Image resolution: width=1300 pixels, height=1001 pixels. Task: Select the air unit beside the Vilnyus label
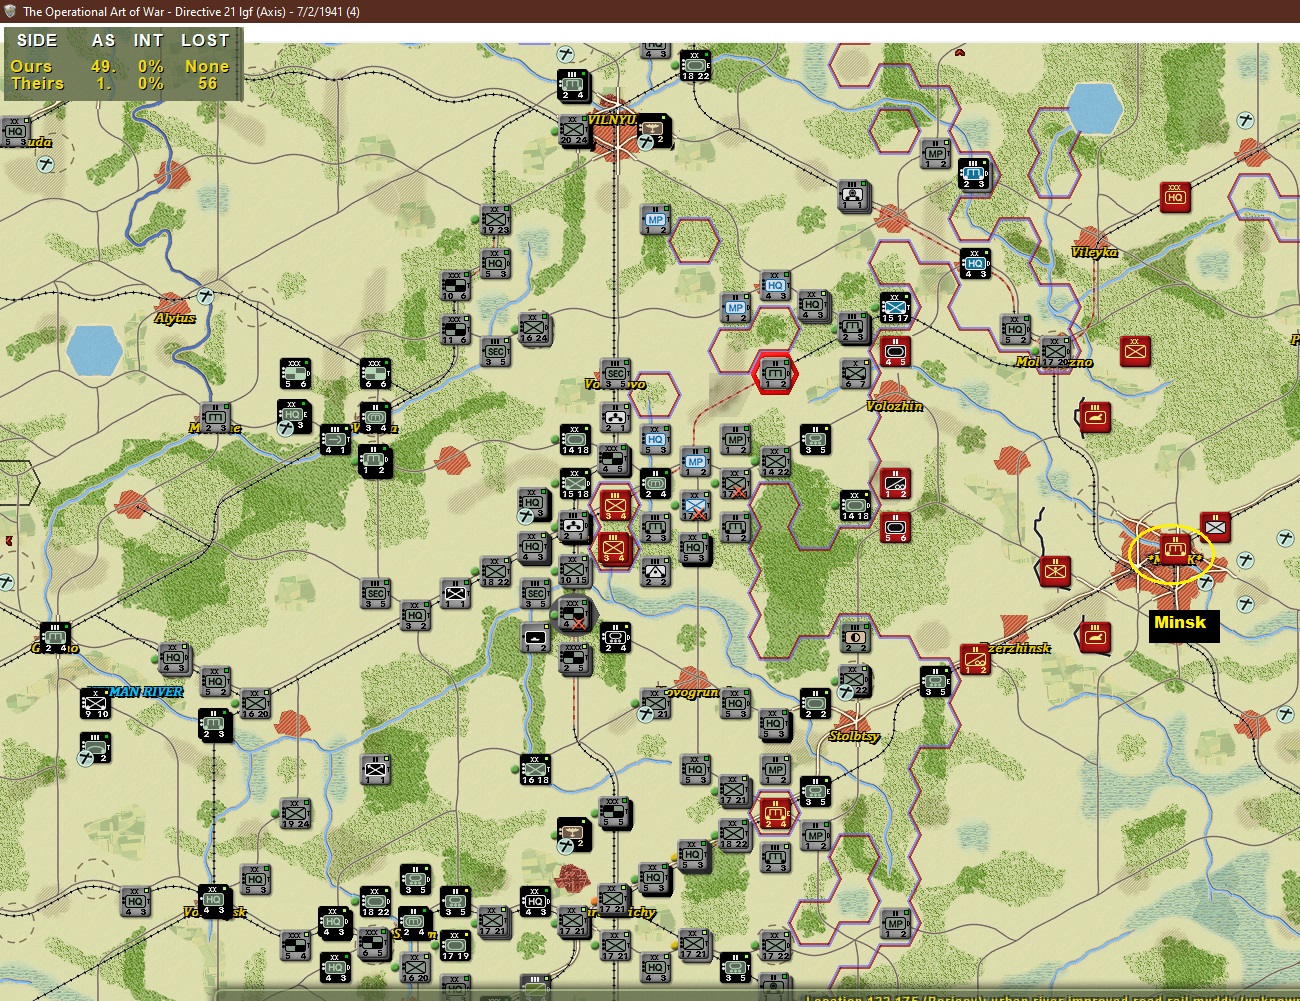pyautogui.click(x=653, y=130)
